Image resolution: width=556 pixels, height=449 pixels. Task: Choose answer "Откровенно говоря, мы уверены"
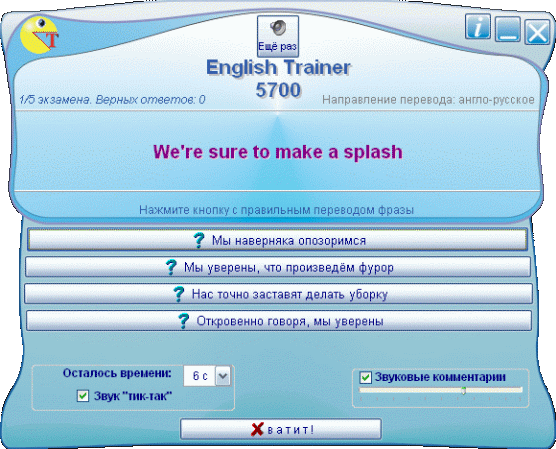(279, 321)
